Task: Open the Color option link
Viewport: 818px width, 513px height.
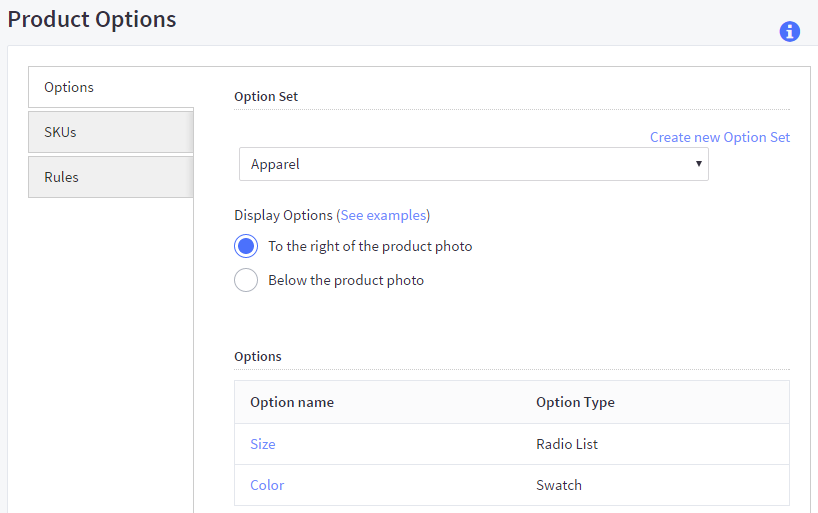Action: [267, 485]
